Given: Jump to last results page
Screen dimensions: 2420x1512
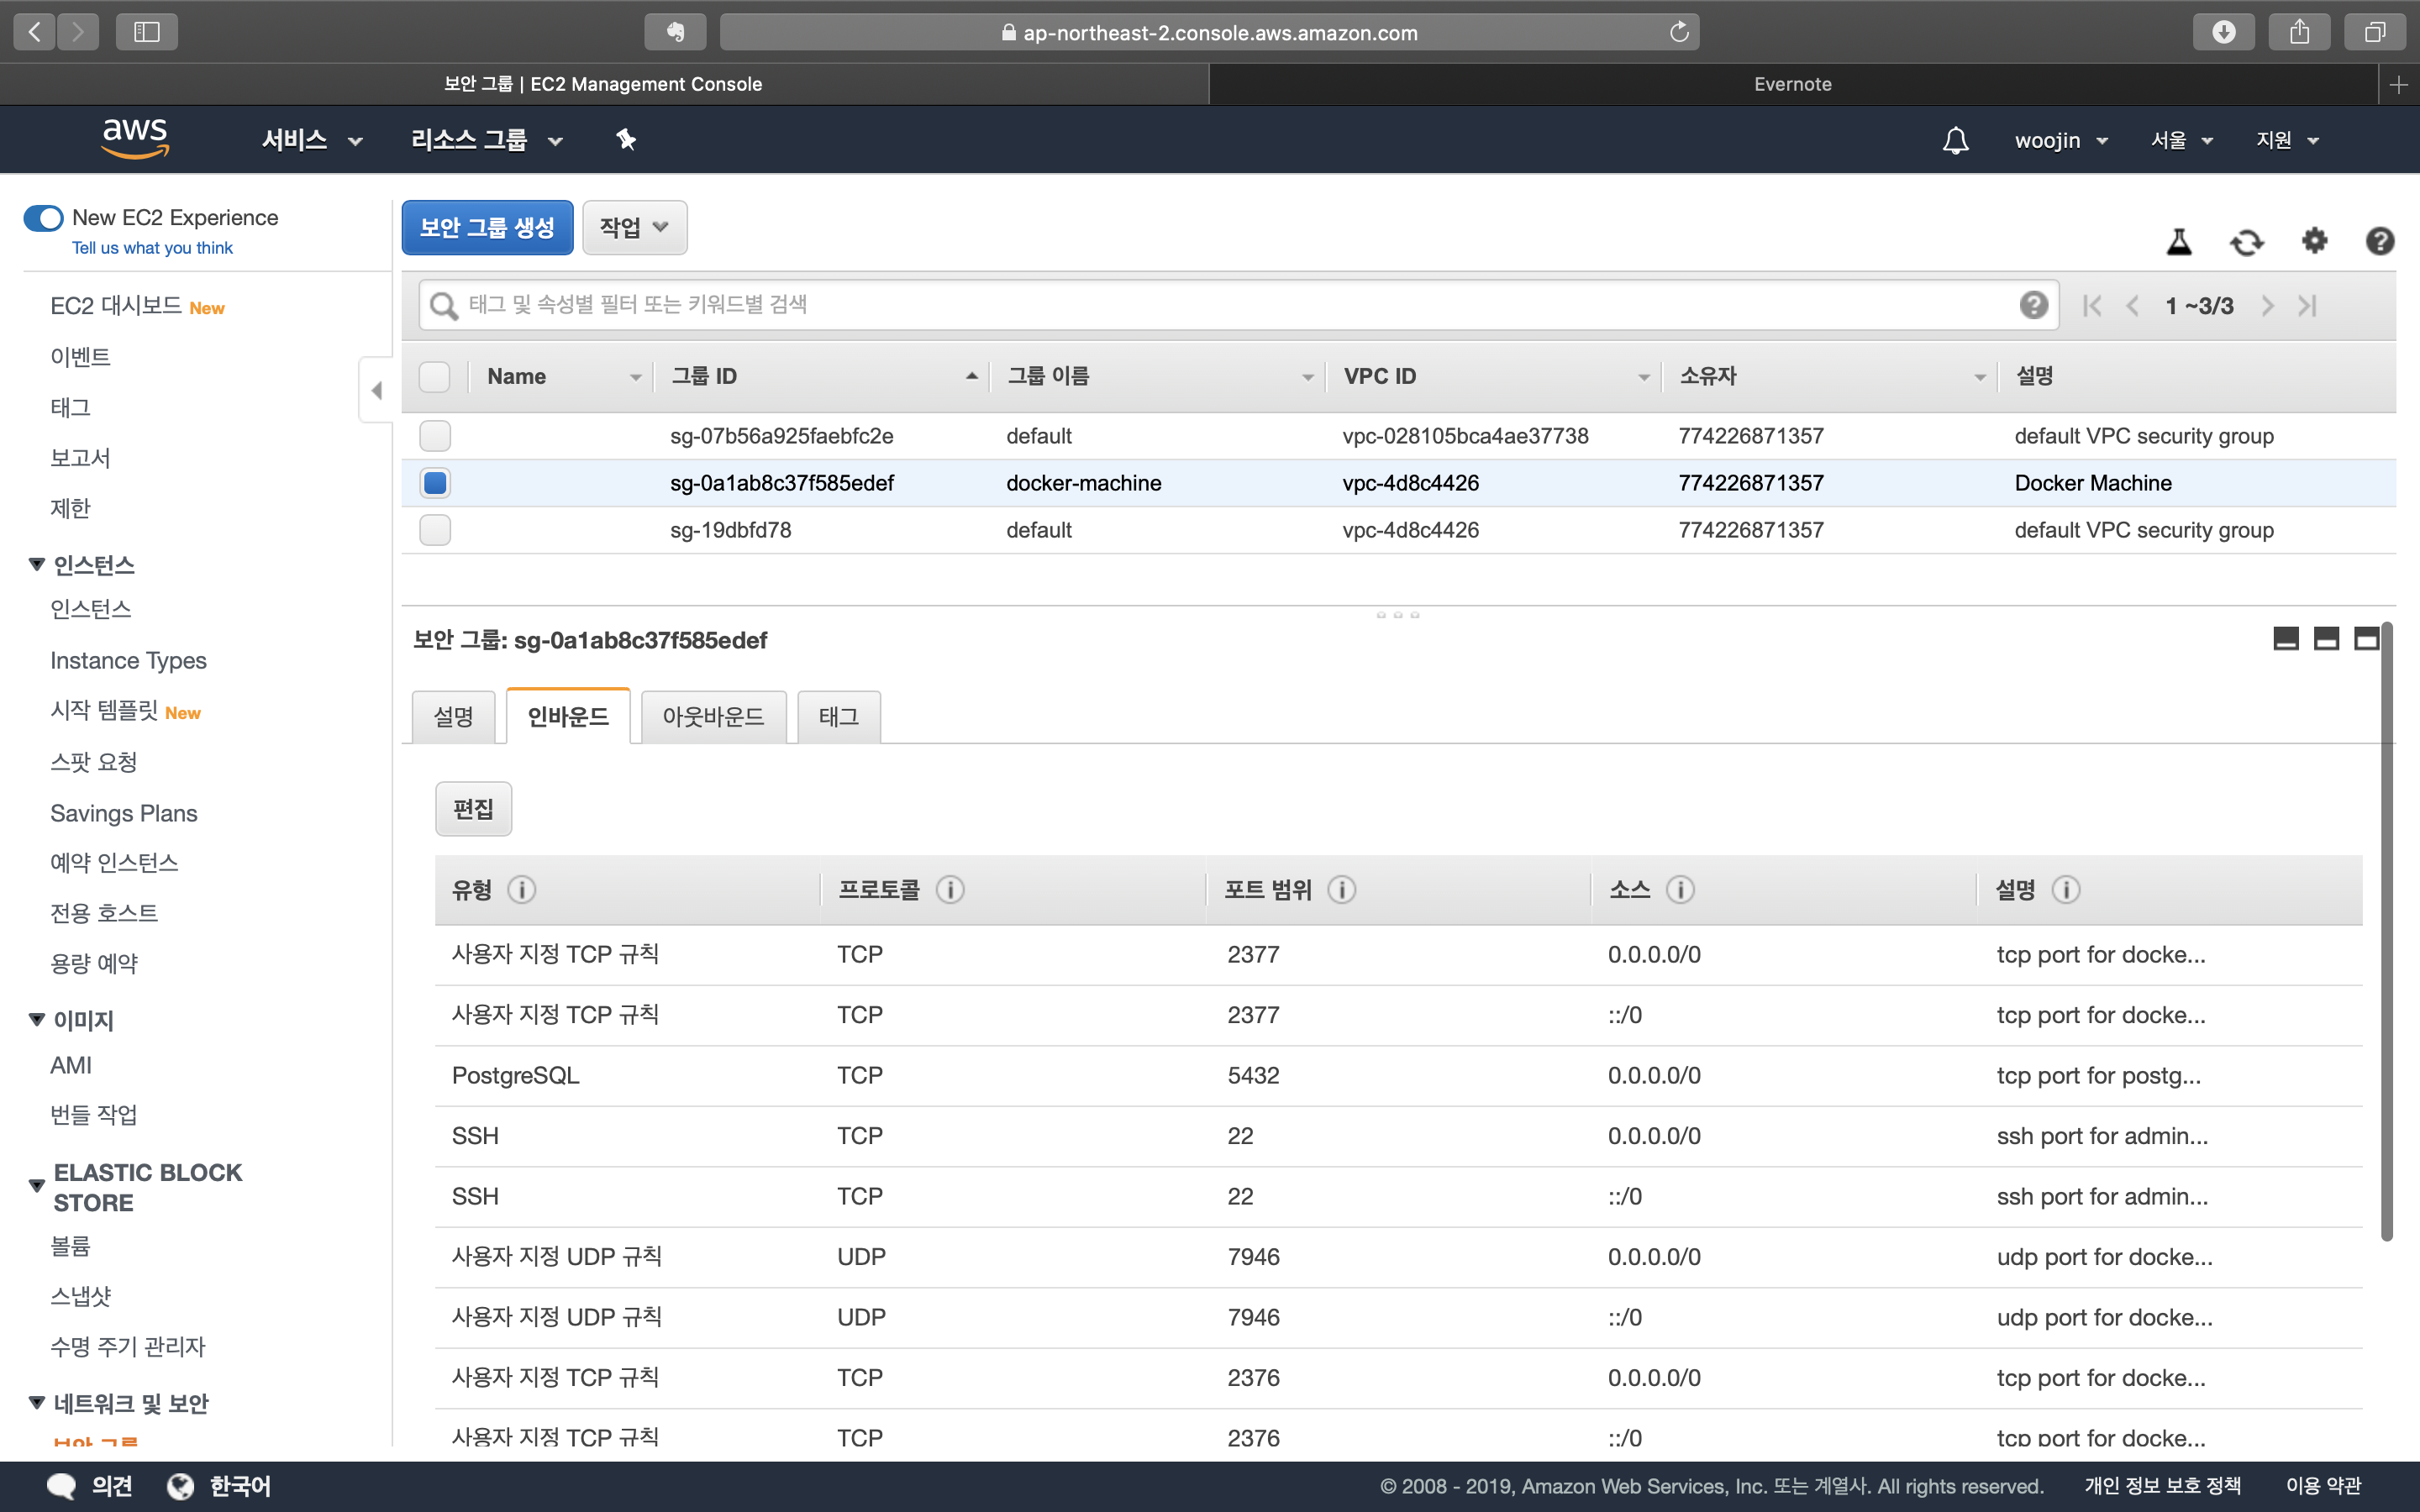Looking at the screenshot, I should pos(2307,306).
